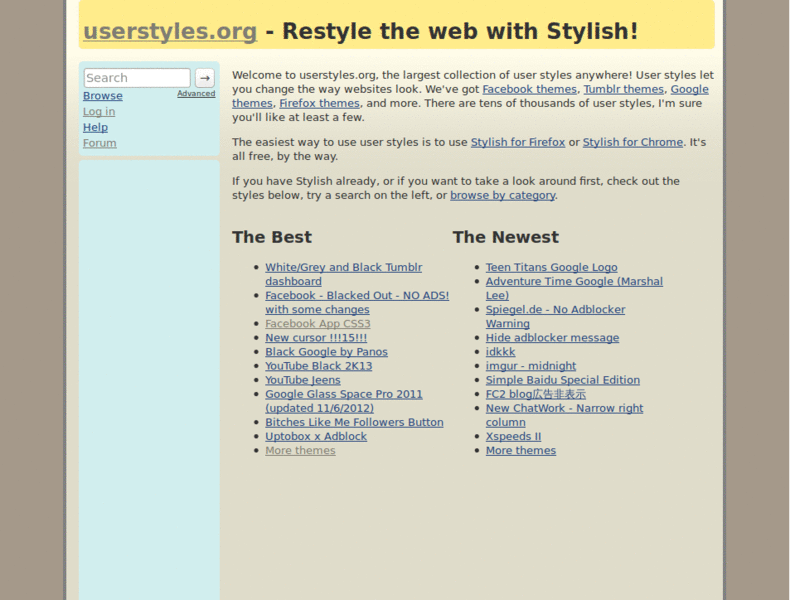800x600 pixels.
Task: Click the "Restyle the web with Stylish!" title text
Action: point(460,31)
